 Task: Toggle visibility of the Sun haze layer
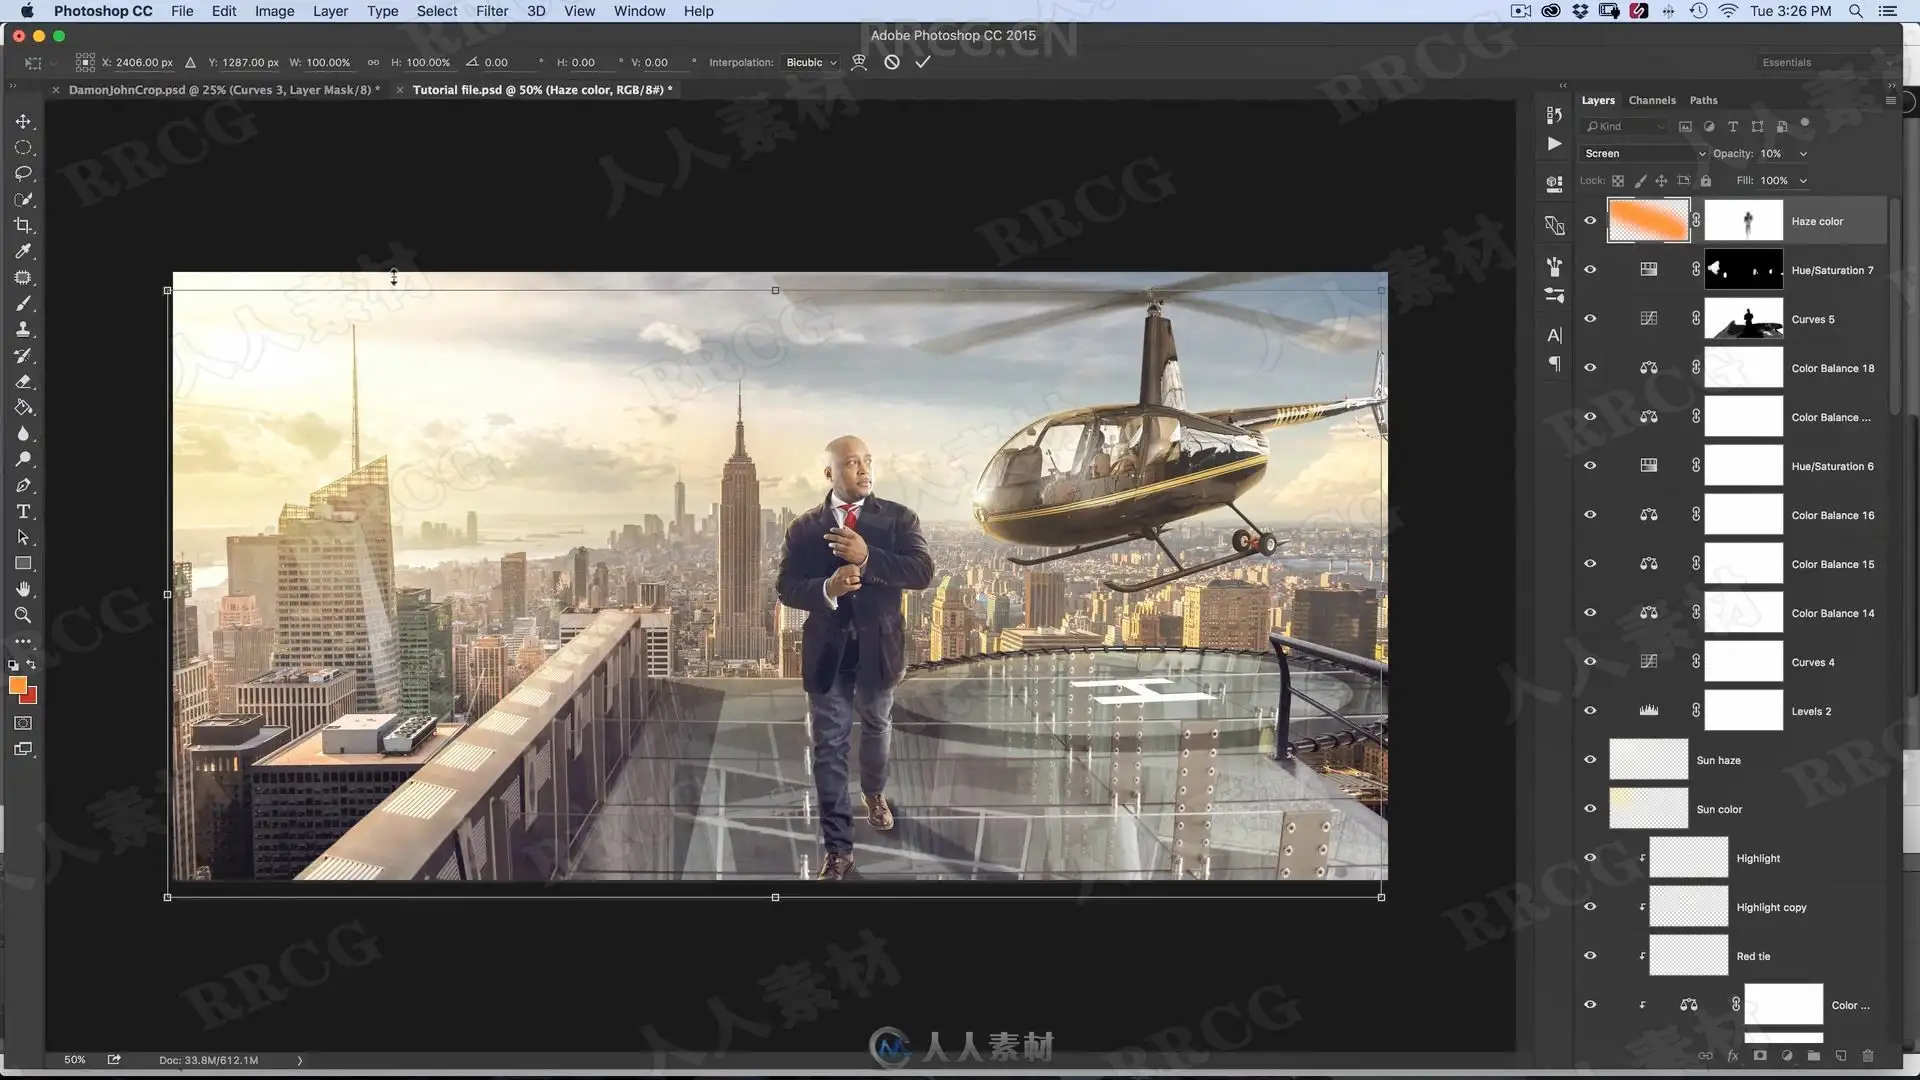pyautogui.click(x=1590, y=760)
